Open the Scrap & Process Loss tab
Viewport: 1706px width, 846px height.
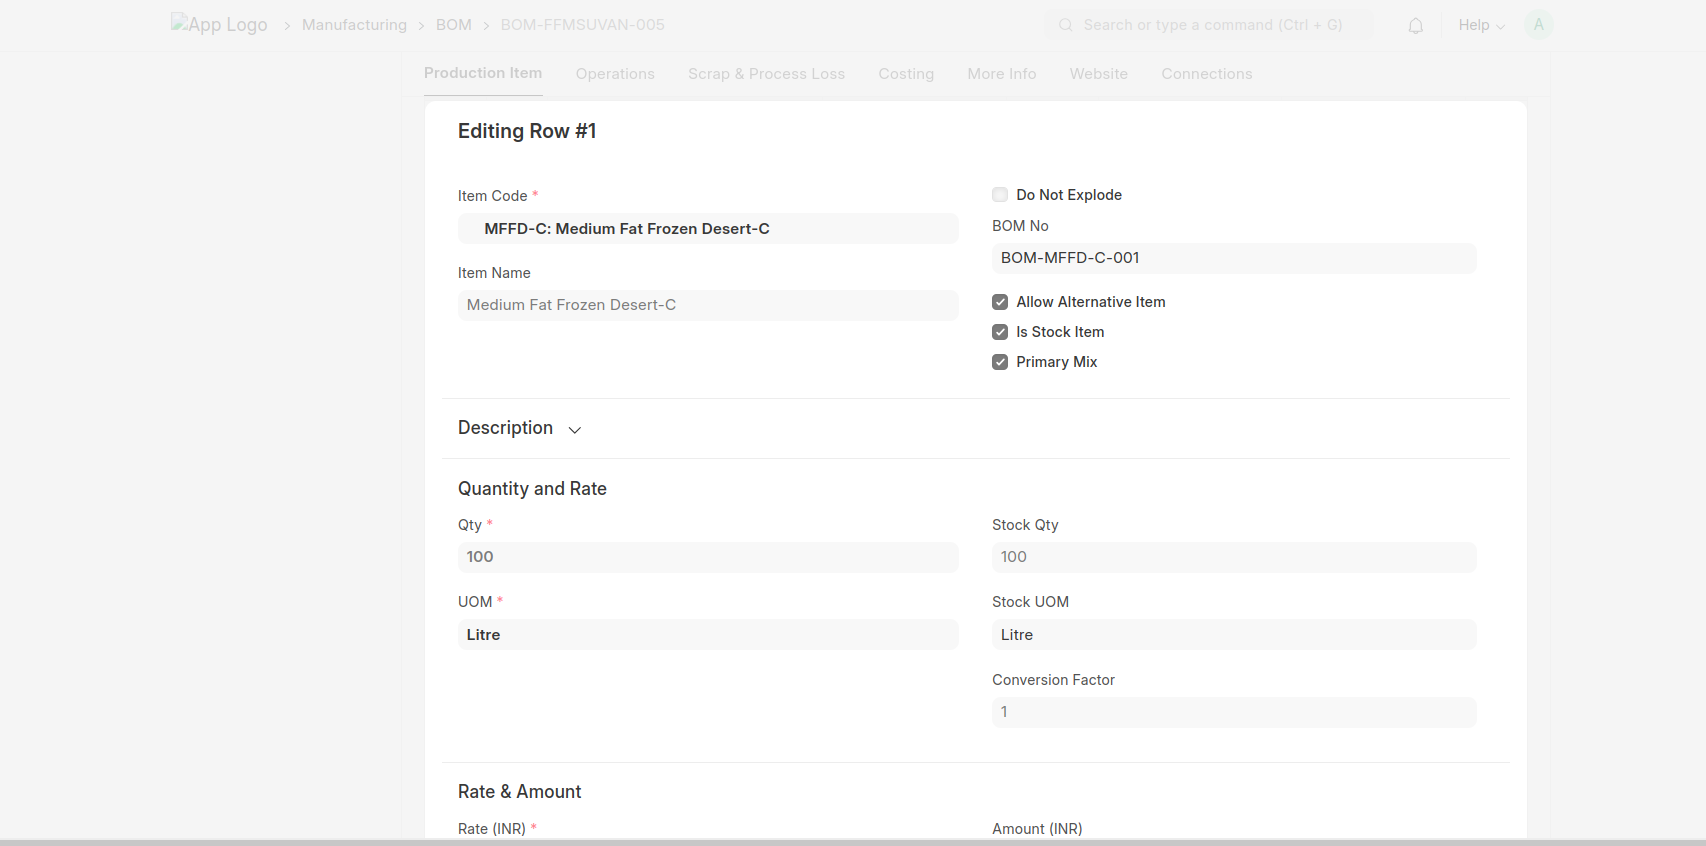(766, 74)
